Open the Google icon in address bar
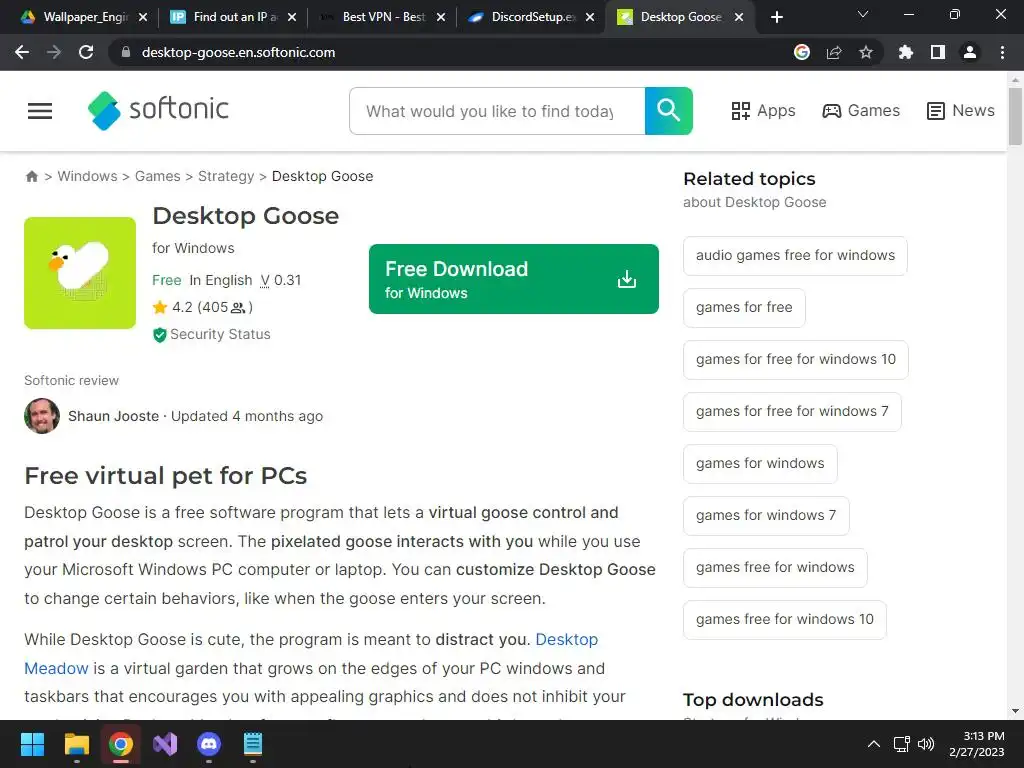1024x768 pixels. tap(802, 52)
